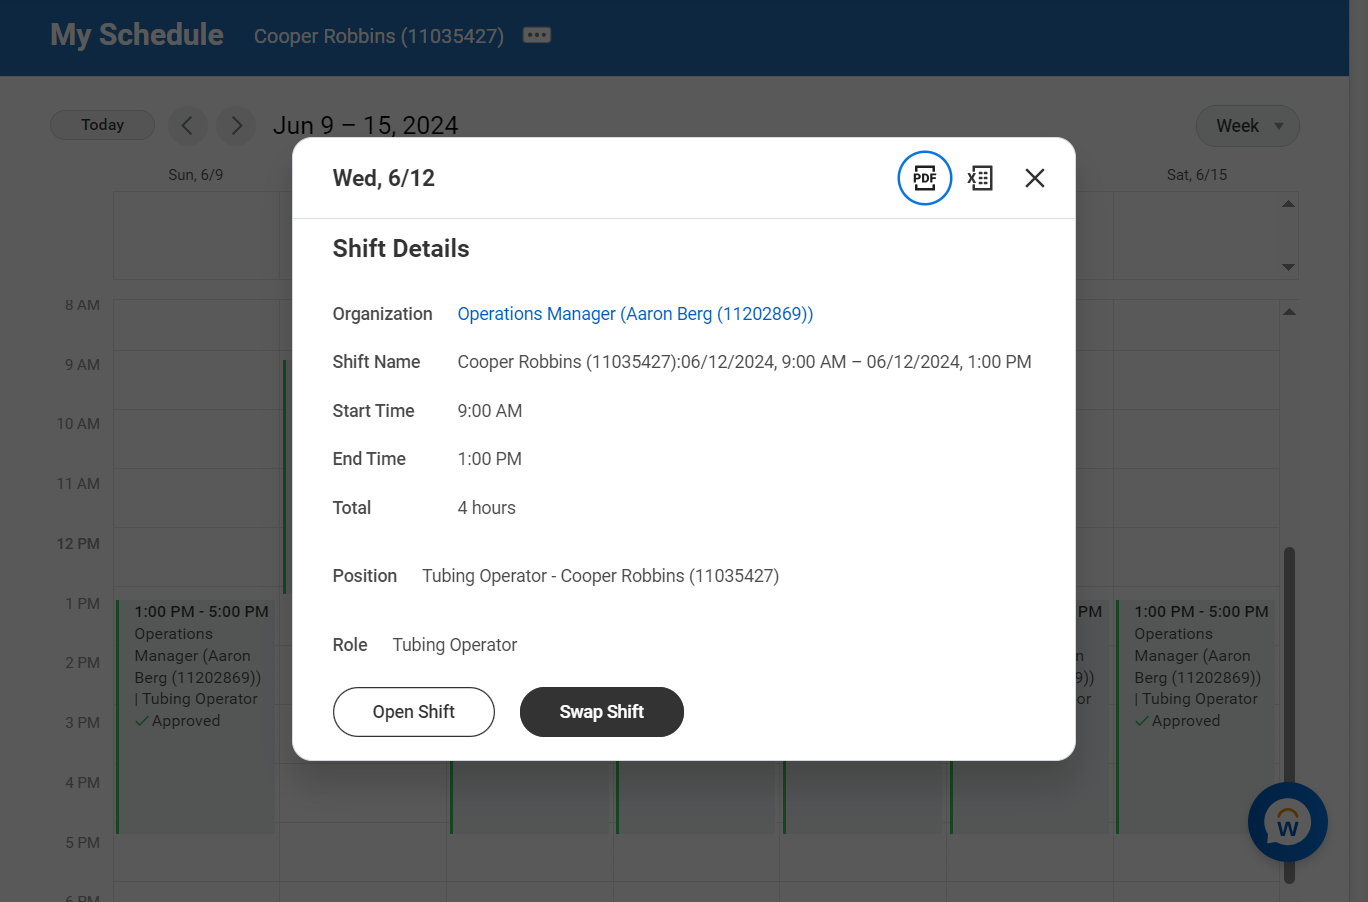Click the all-day area scroll down arrow
Image resolution: width=1368 pixels, height=902 pixels.
1288,267
